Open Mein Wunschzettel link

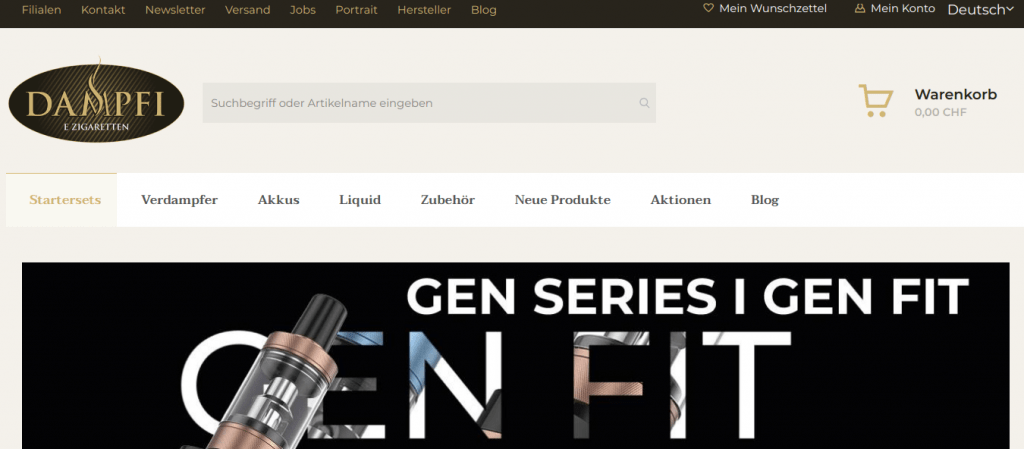(x=773, y=8)
